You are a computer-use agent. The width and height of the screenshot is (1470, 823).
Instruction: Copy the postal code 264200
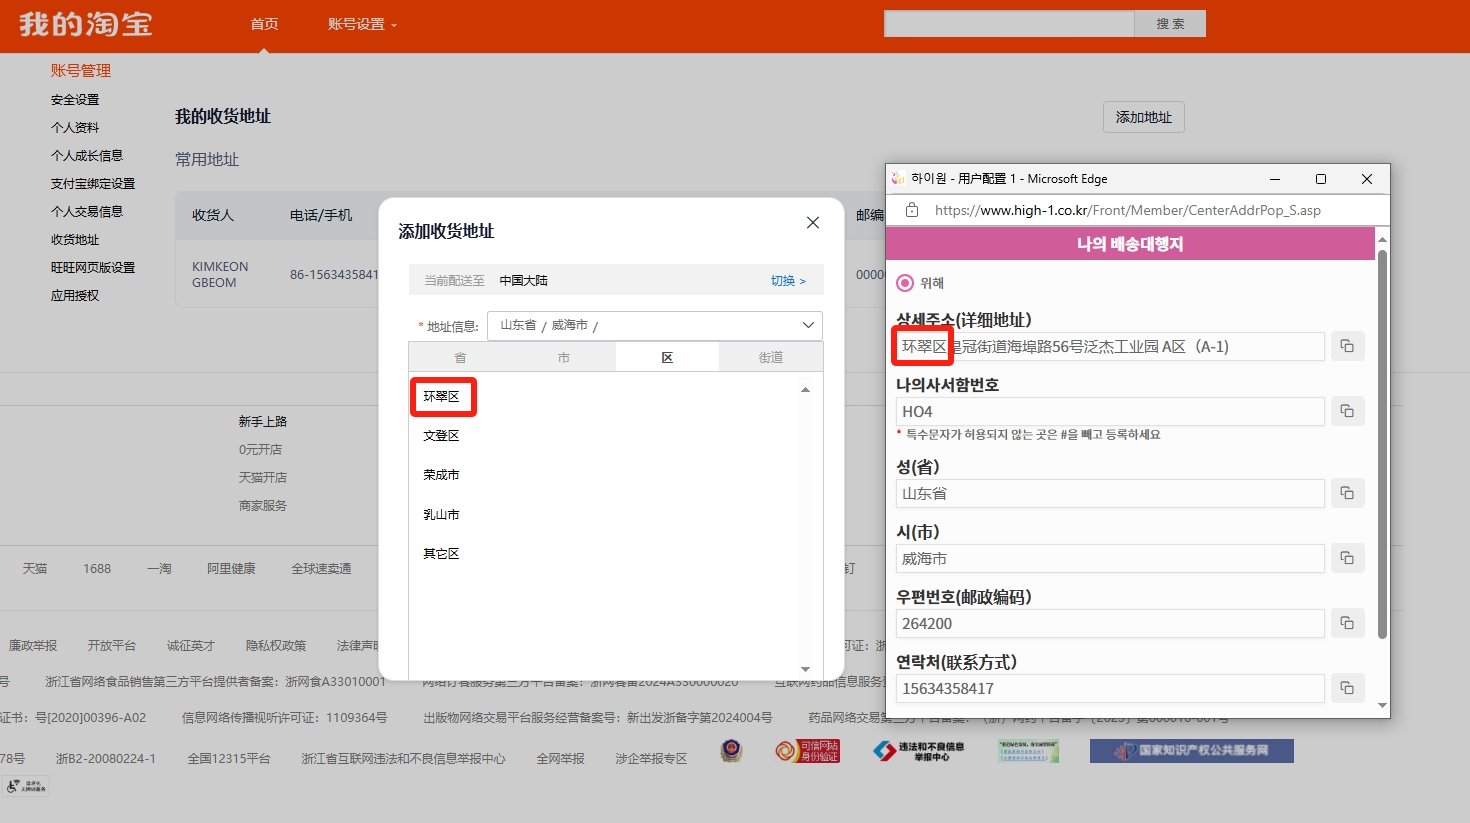pos(1347,623)
